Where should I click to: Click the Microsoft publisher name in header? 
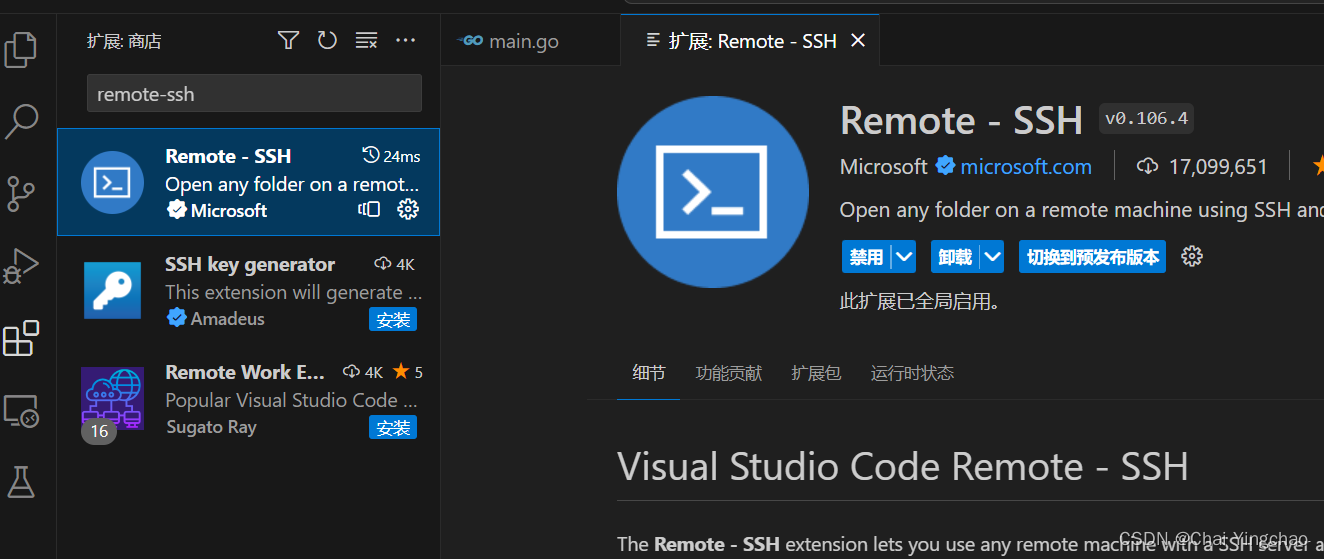tap(884, 167)
